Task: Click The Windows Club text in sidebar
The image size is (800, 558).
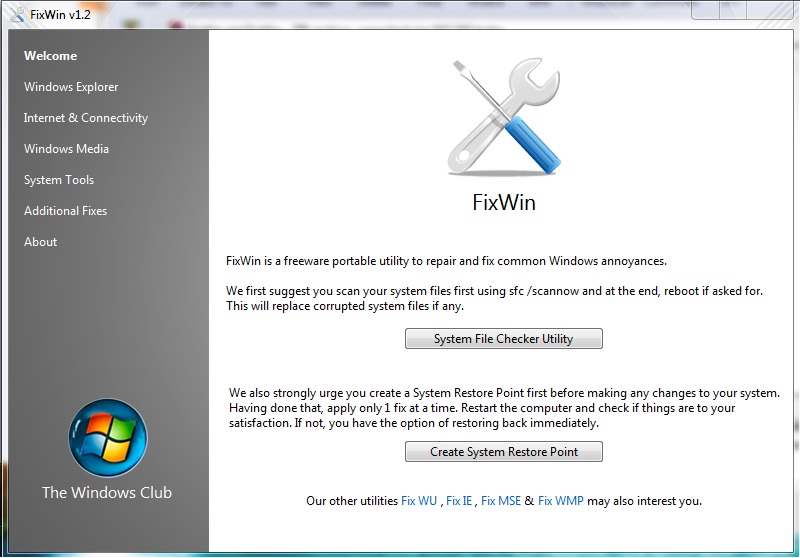Action: [107, 492]
